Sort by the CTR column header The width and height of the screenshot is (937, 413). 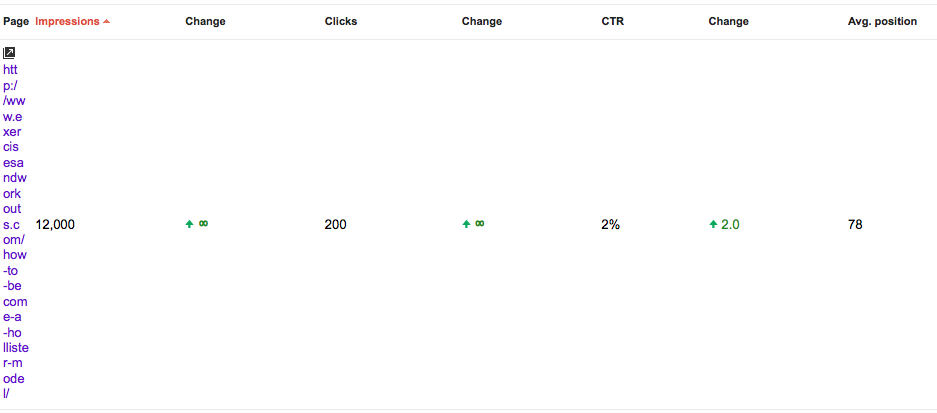(613, 22)
